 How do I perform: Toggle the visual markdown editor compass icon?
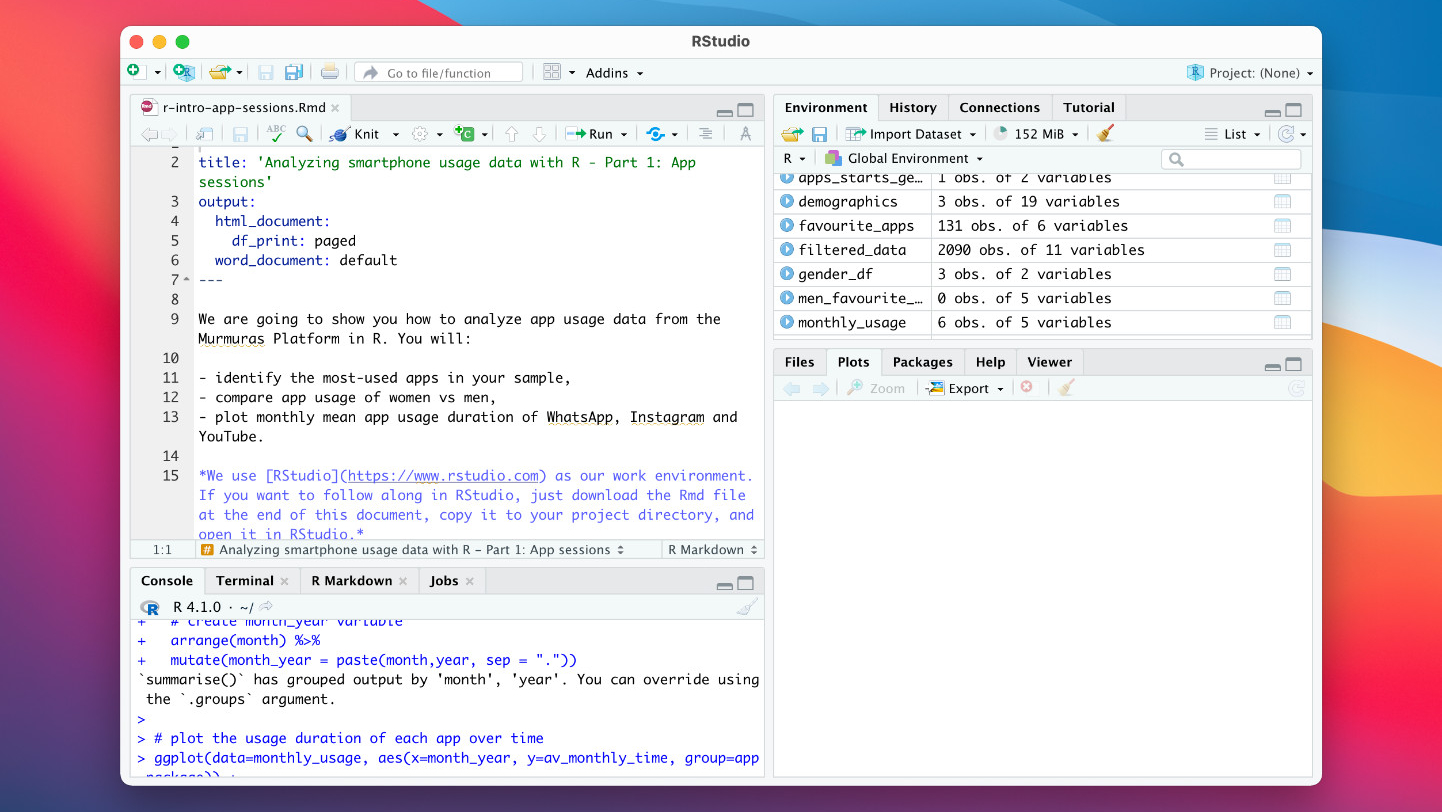click(745, 133)
